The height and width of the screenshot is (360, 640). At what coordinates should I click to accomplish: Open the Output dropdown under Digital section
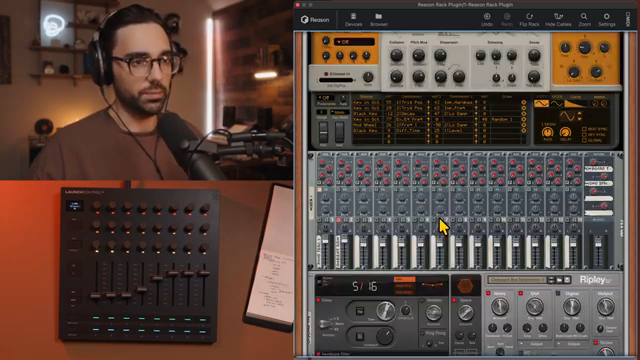coord(571,344)
